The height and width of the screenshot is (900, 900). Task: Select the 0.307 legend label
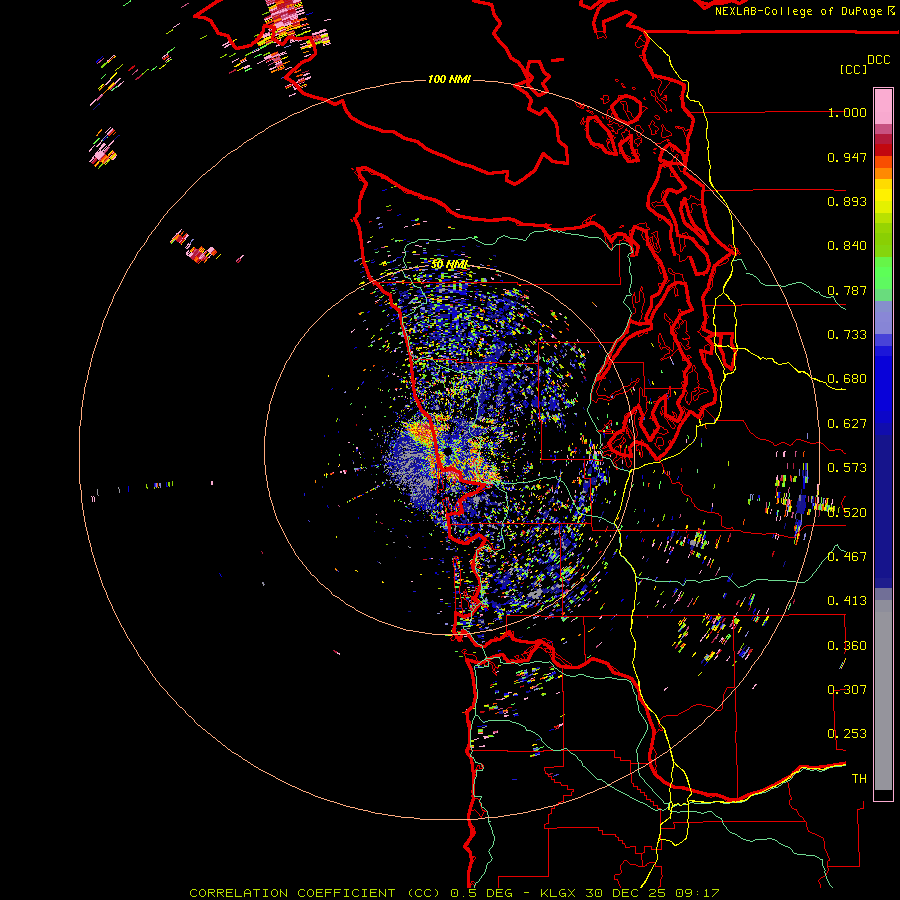847,690
